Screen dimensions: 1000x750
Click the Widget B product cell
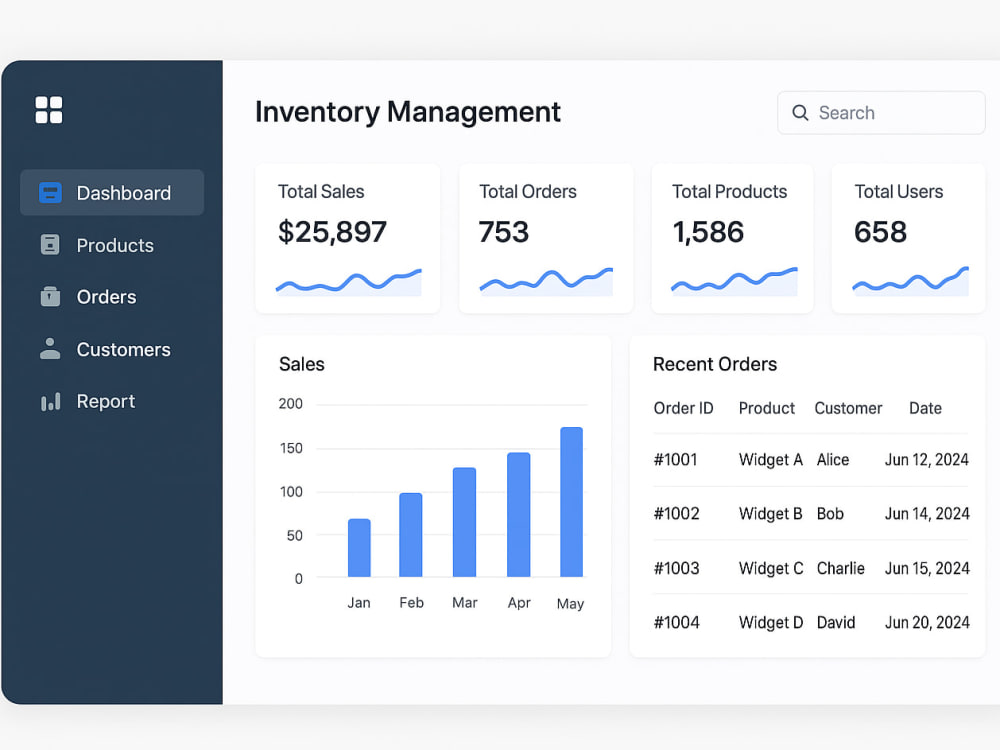click(770, 513)
